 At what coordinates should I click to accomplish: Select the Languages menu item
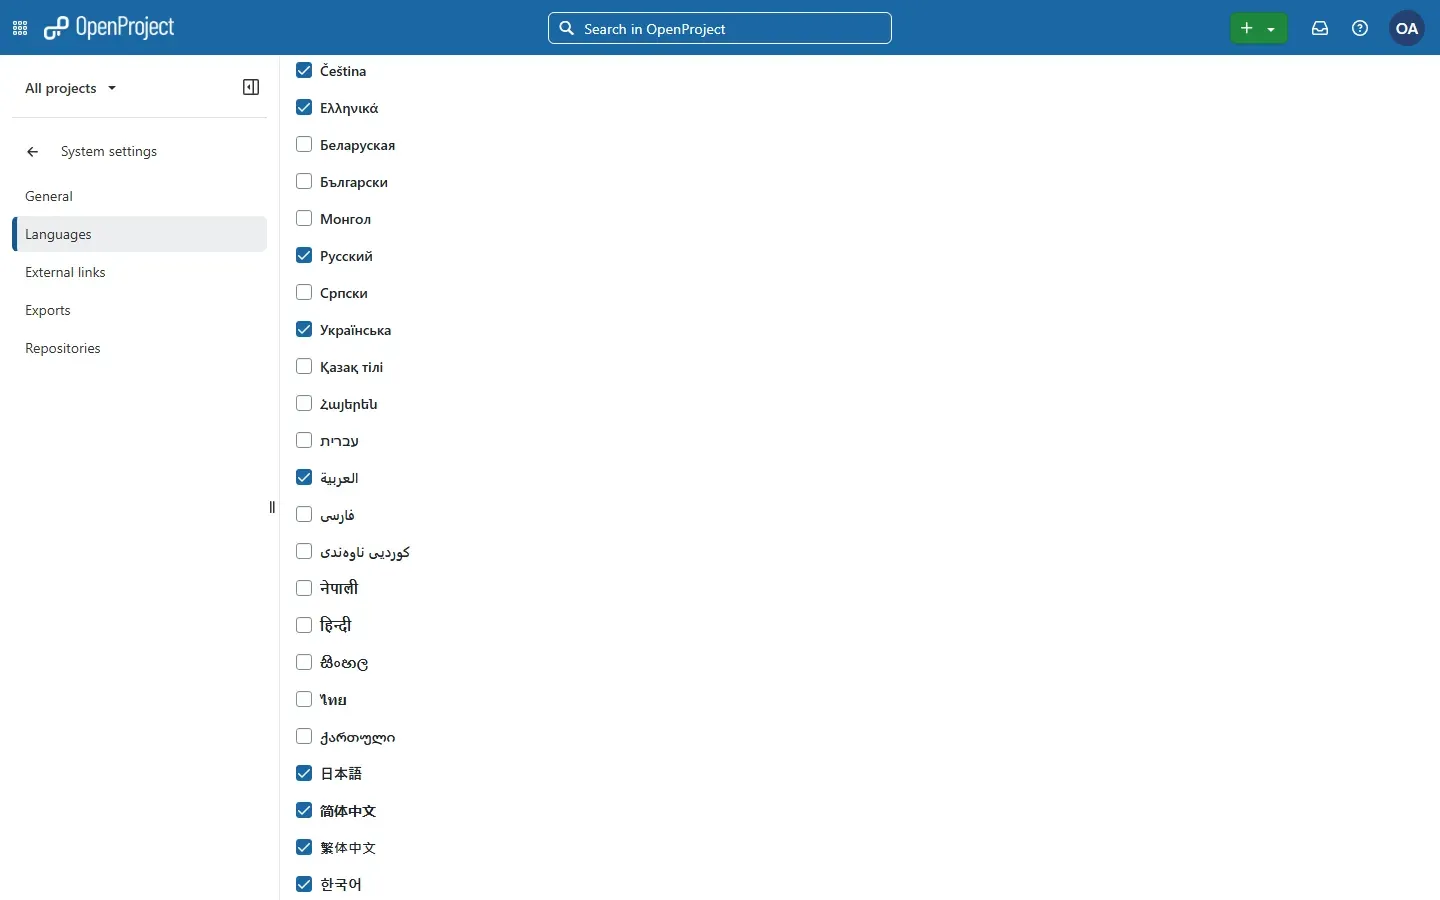[140, 234]
